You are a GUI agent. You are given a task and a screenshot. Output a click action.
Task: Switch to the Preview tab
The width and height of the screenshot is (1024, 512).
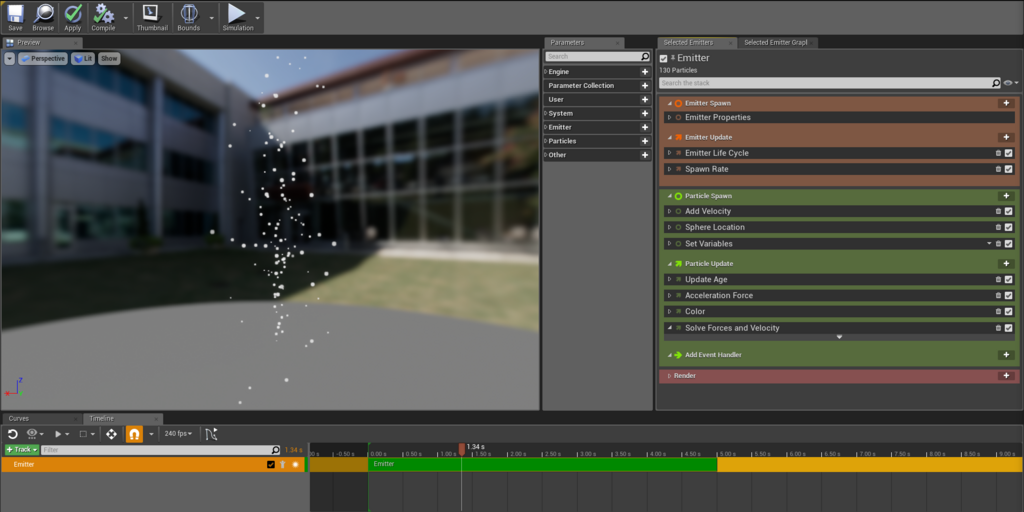pyautogui.click(x=41, y=42)
